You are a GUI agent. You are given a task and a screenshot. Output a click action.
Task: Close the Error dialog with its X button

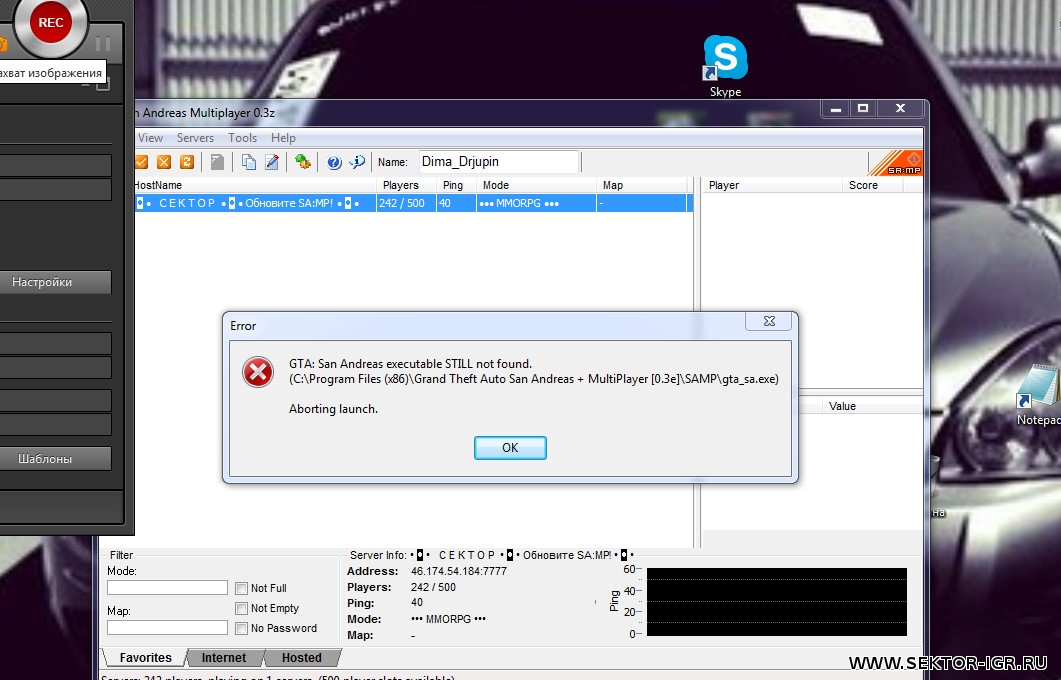pos(769,321)
